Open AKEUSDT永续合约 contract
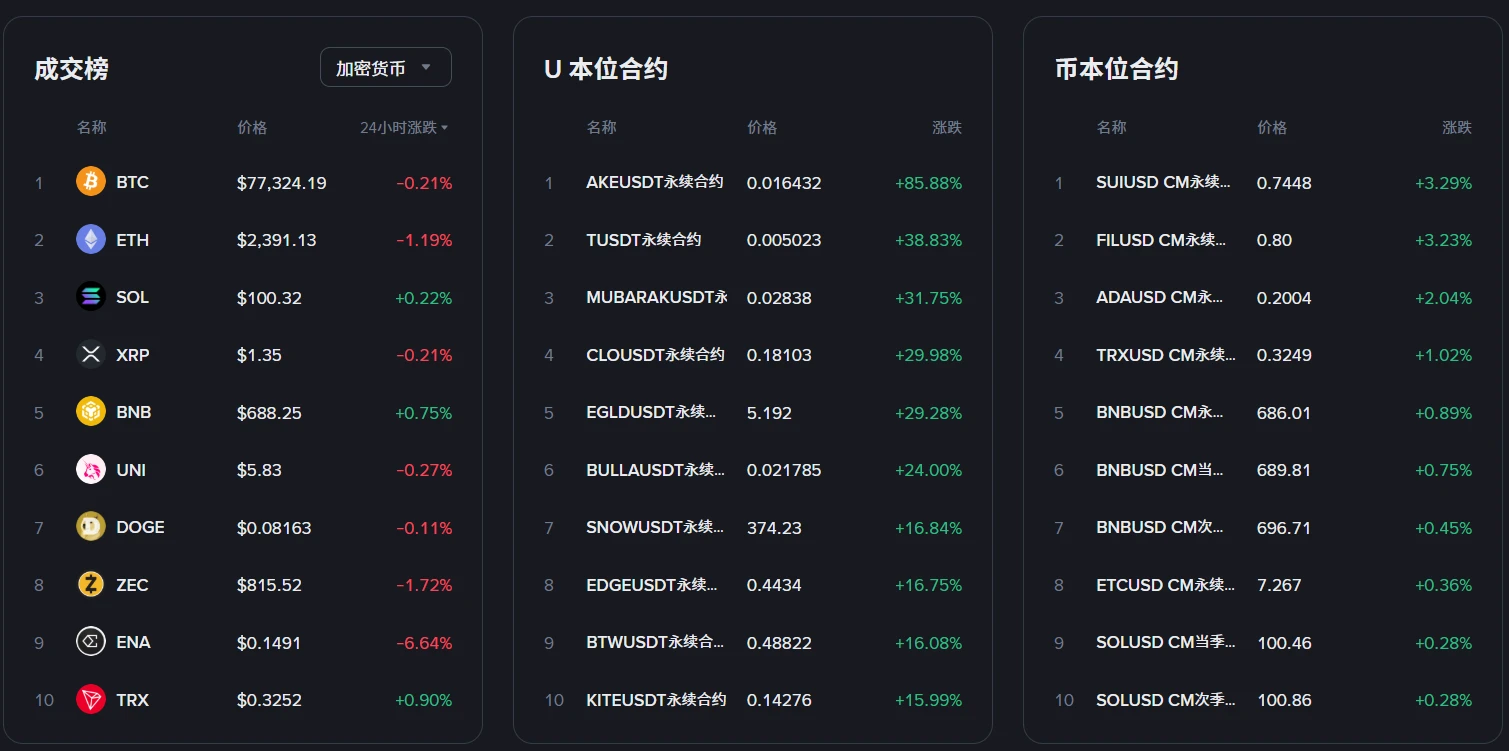The image size is (1509, 751). pos(655,183)
